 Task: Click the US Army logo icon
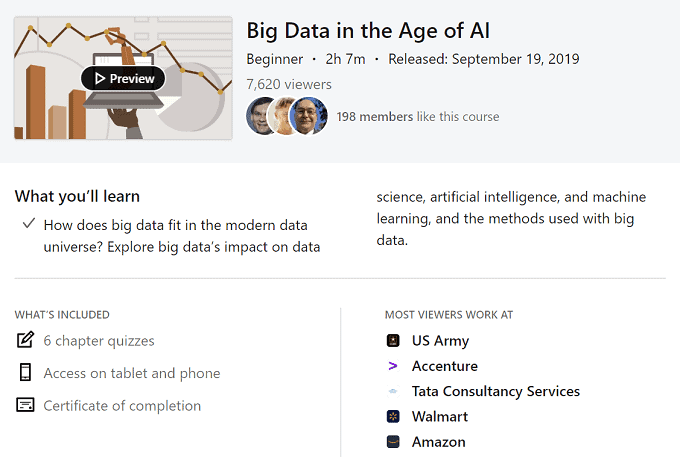pos(393,341)
